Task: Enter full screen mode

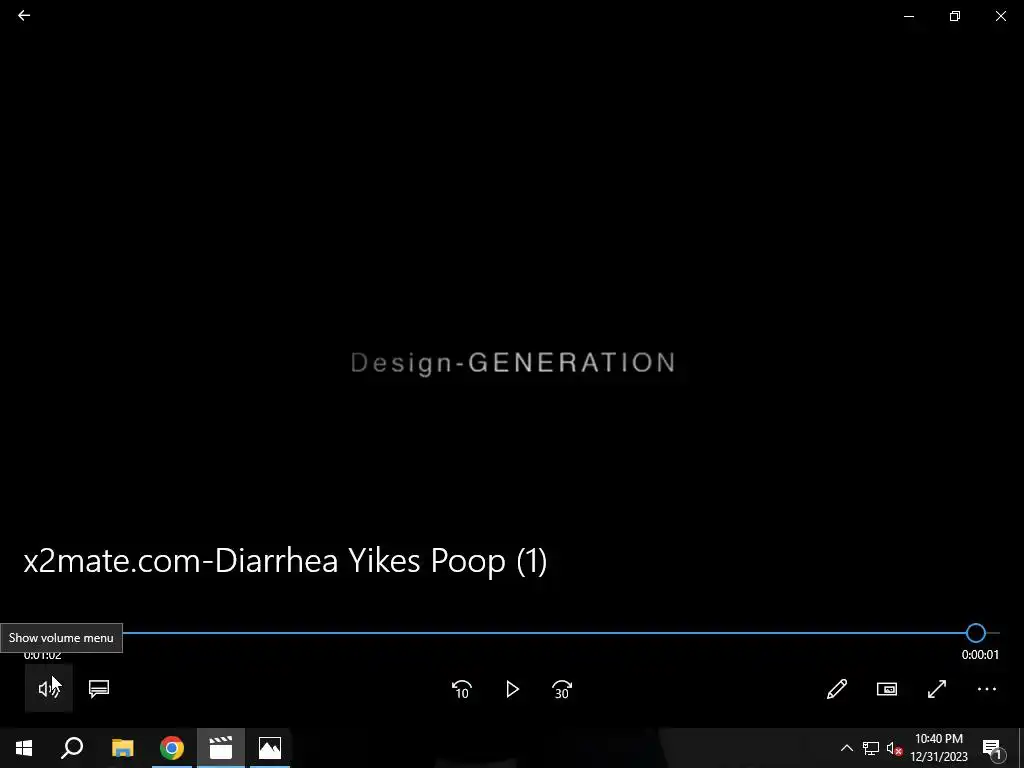Action: [x=936, y=689]
